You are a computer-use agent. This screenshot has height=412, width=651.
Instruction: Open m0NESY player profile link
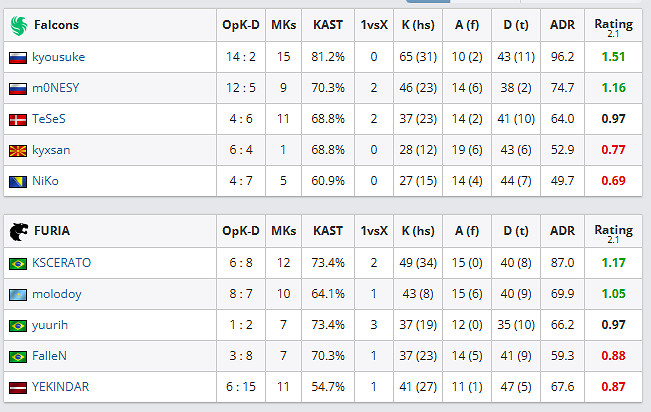pos(54,88)
